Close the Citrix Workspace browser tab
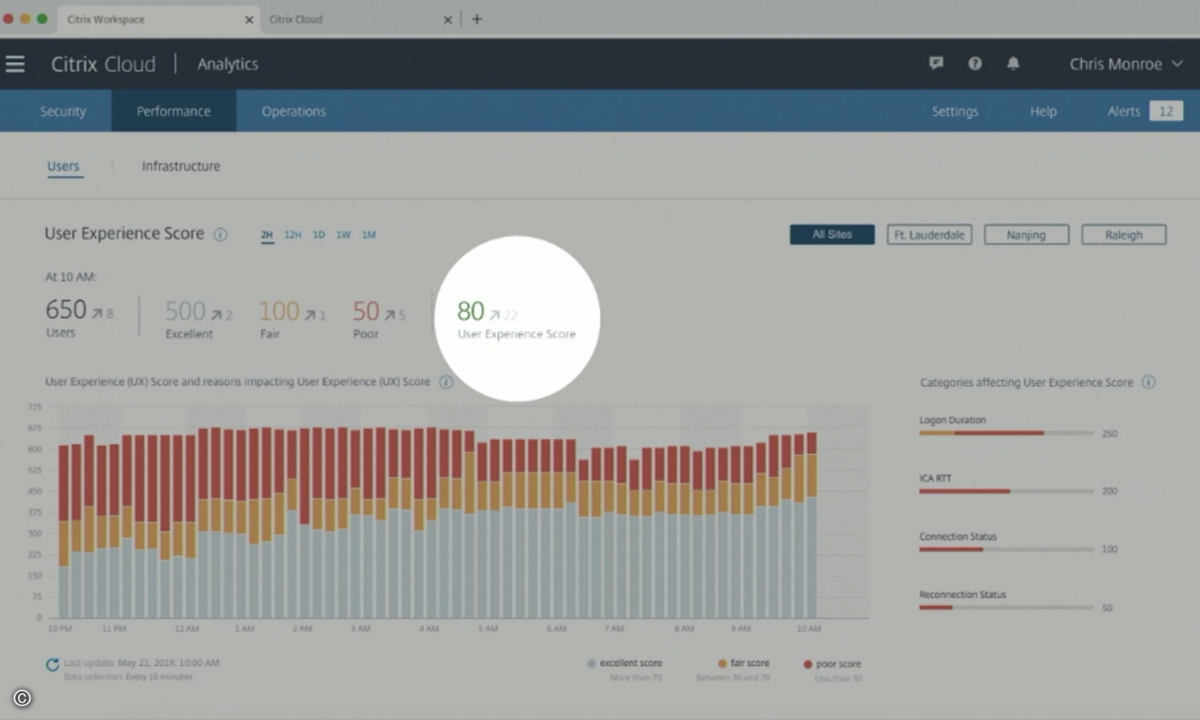 (x=249, y=19)
